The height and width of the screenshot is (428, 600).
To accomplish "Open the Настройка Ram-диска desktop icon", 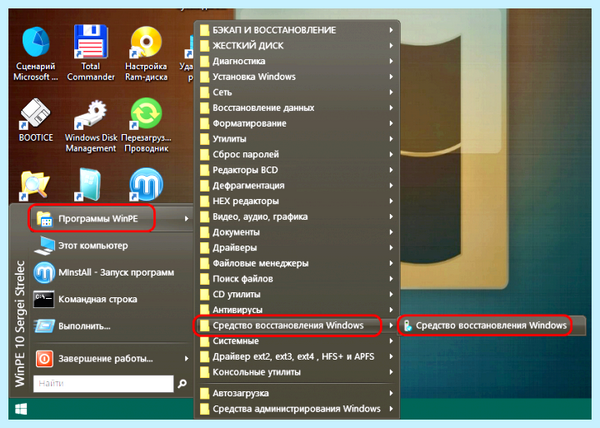I will coord(146,52).
